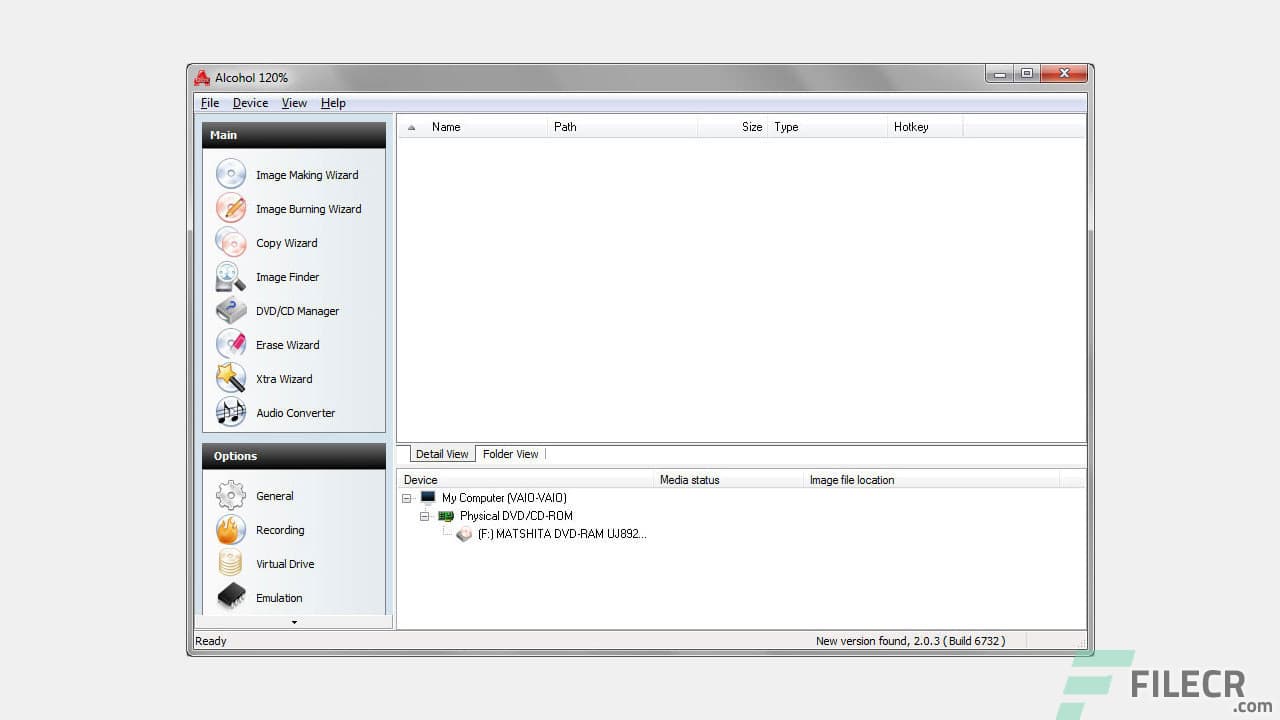Collapse the Physical DVD/CD-ROM node
1280x720 pixels.
click(425, 516)
